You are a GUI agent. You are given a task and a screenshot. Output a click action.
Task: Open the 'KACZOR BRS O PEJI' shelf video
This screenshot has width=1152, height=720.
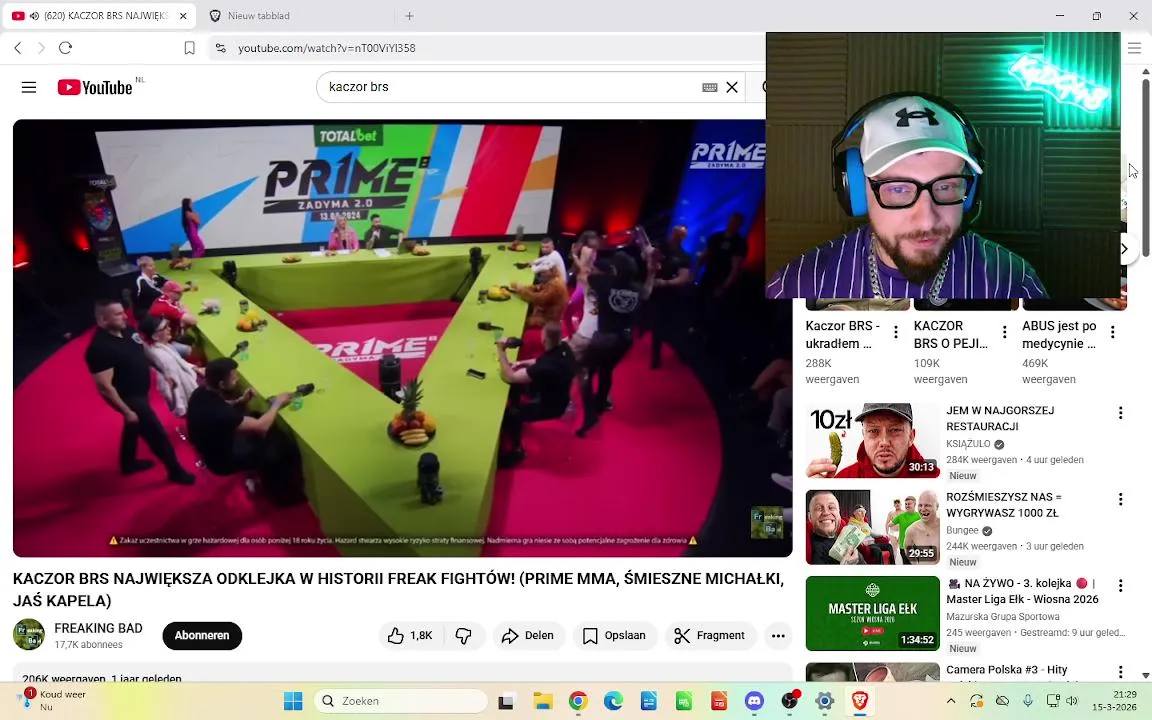click(951, 334)
